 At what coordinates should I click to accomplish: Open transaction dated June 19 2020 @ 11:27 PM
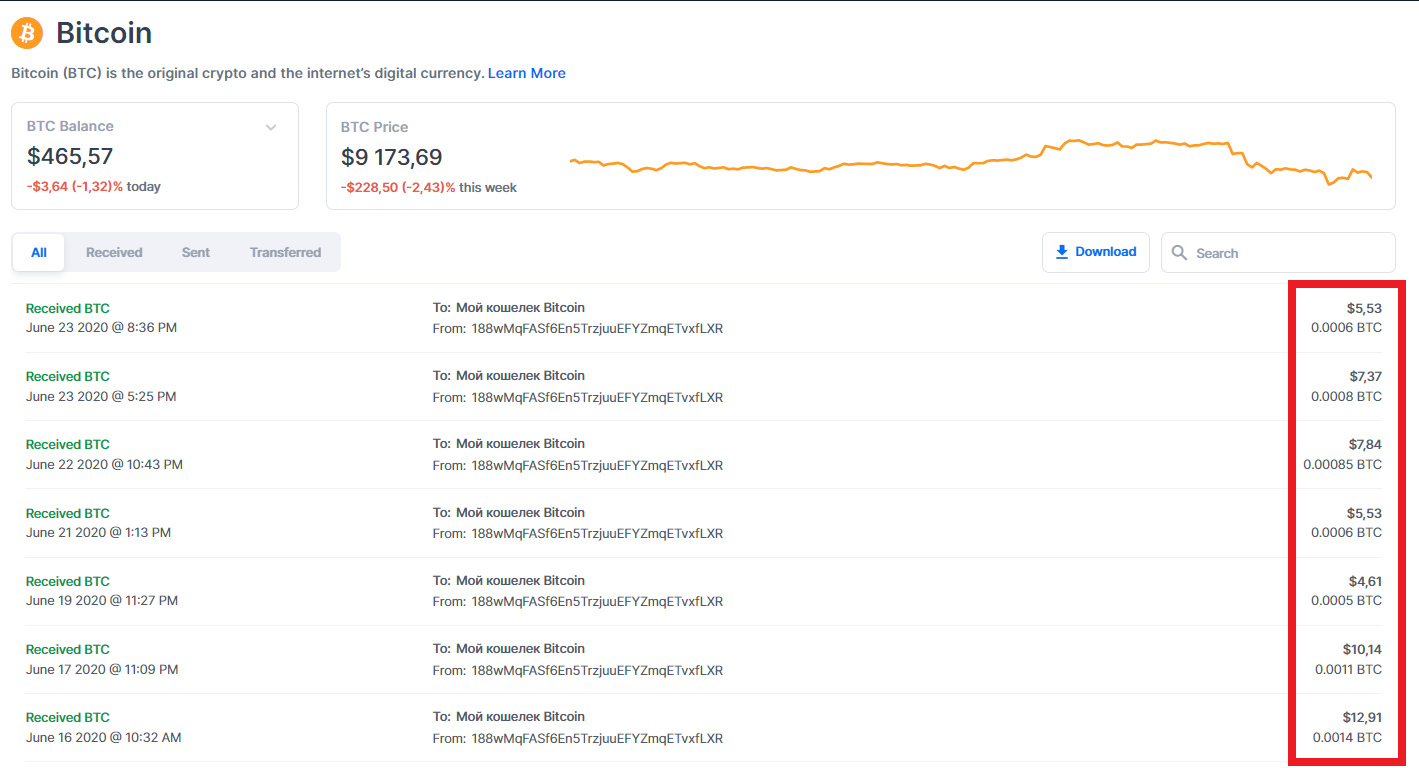[704, 591]
